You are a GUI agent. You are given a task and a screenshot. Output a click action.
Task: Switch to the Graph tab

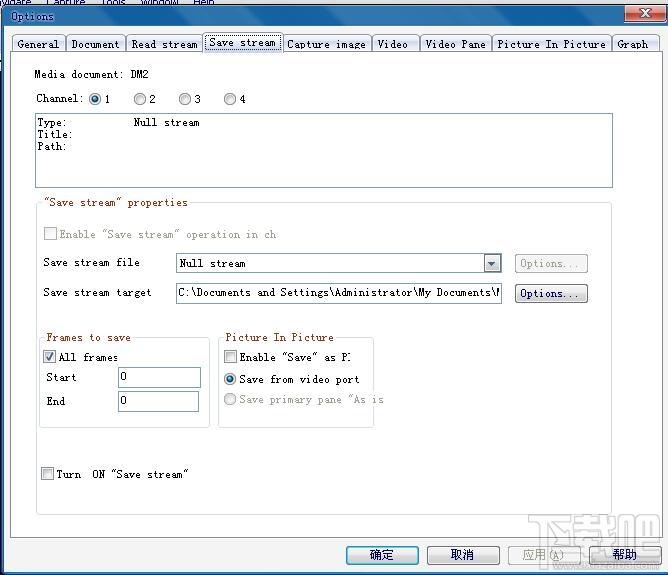[x=633, y=44]
